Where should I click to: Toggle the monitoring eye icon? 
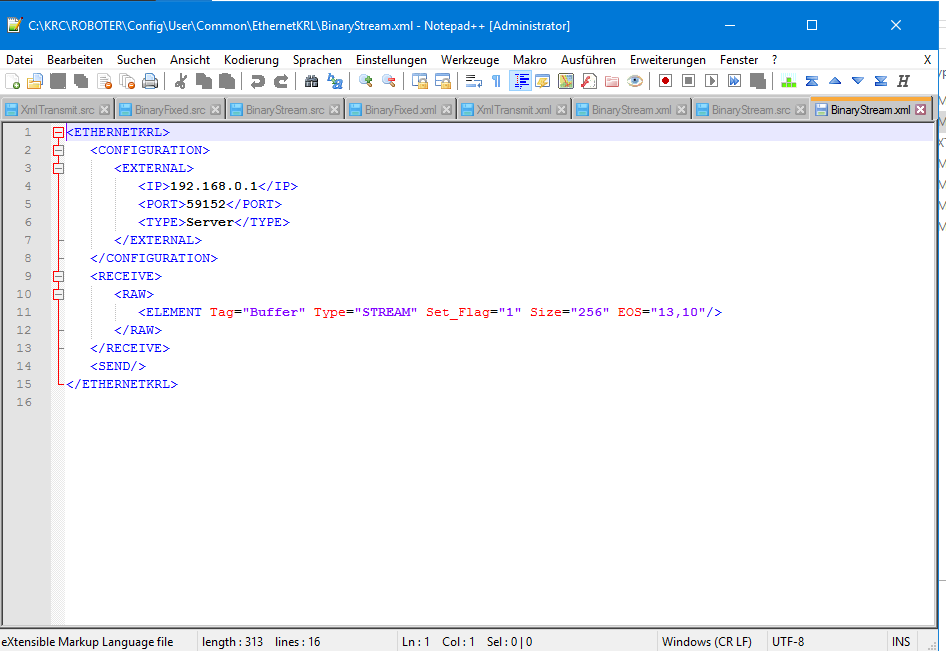[635, 81]
